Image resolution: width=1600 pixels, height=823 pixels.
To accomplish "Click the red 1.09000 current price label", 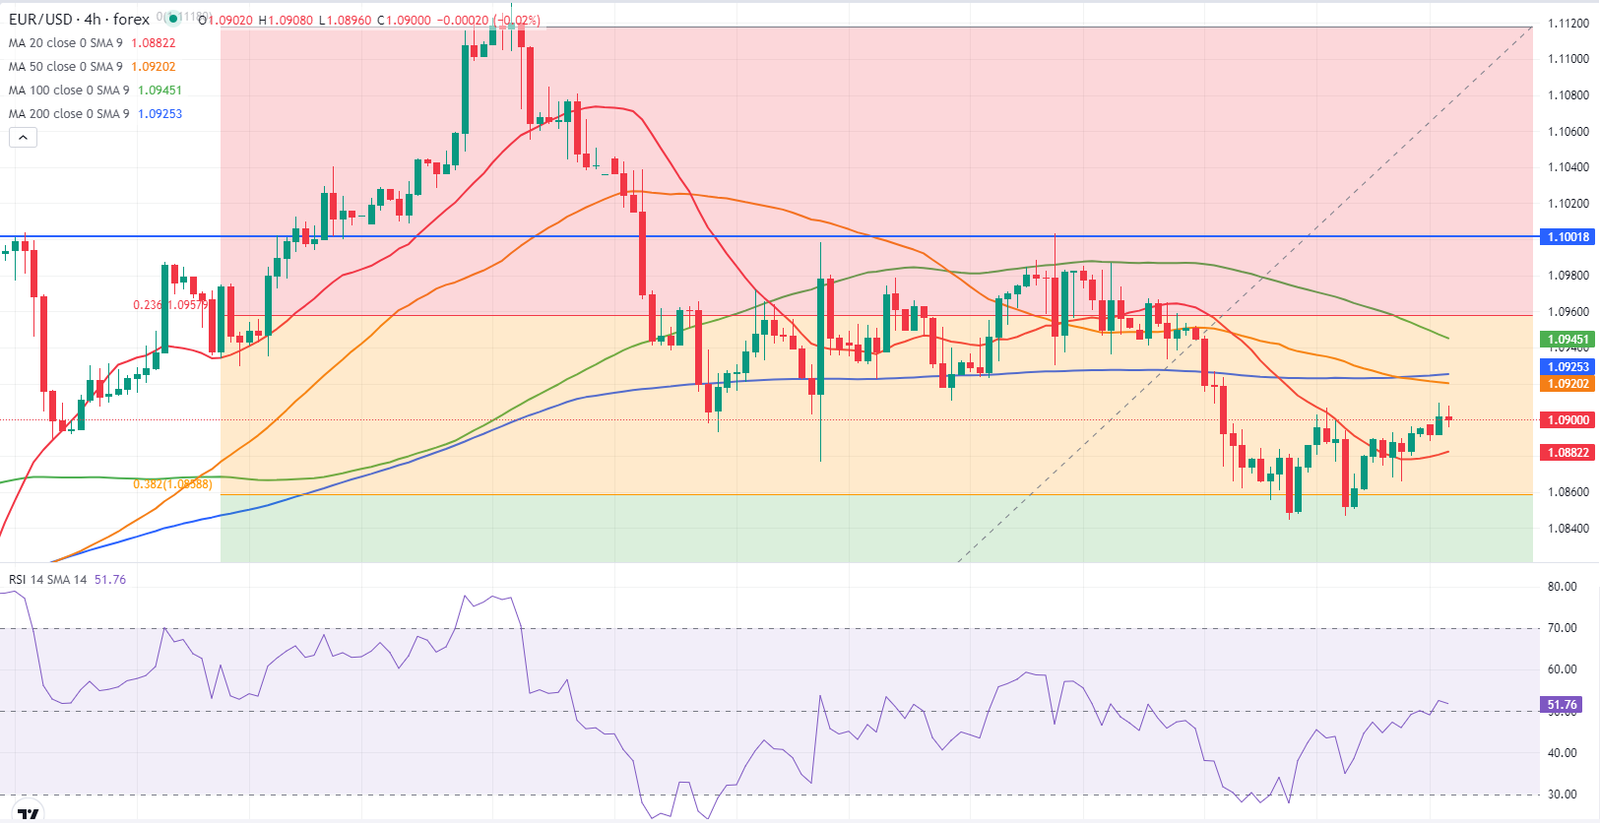I will tap(1567, 420).
